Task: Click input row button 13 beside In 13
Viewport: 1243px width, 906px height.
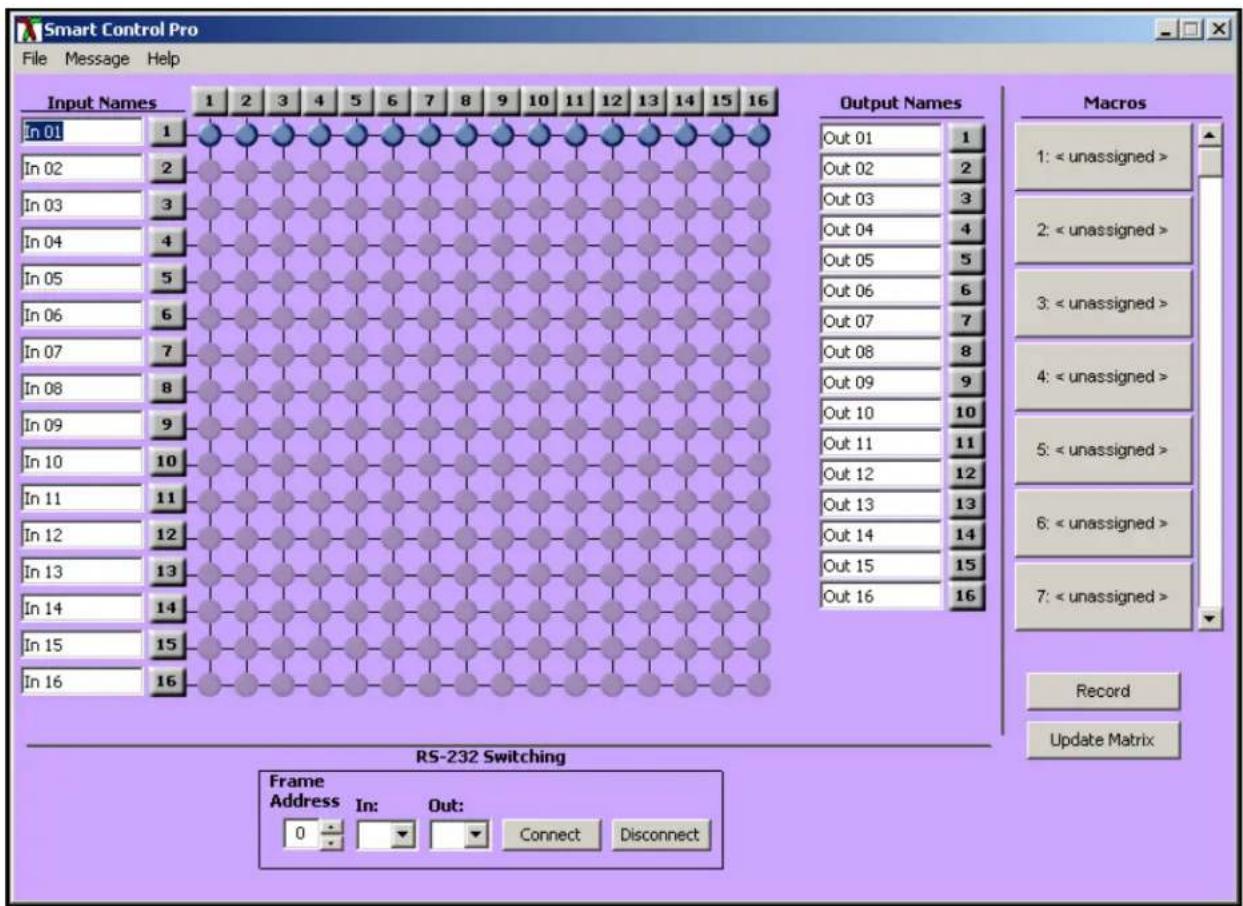Action: pos(167,572)
